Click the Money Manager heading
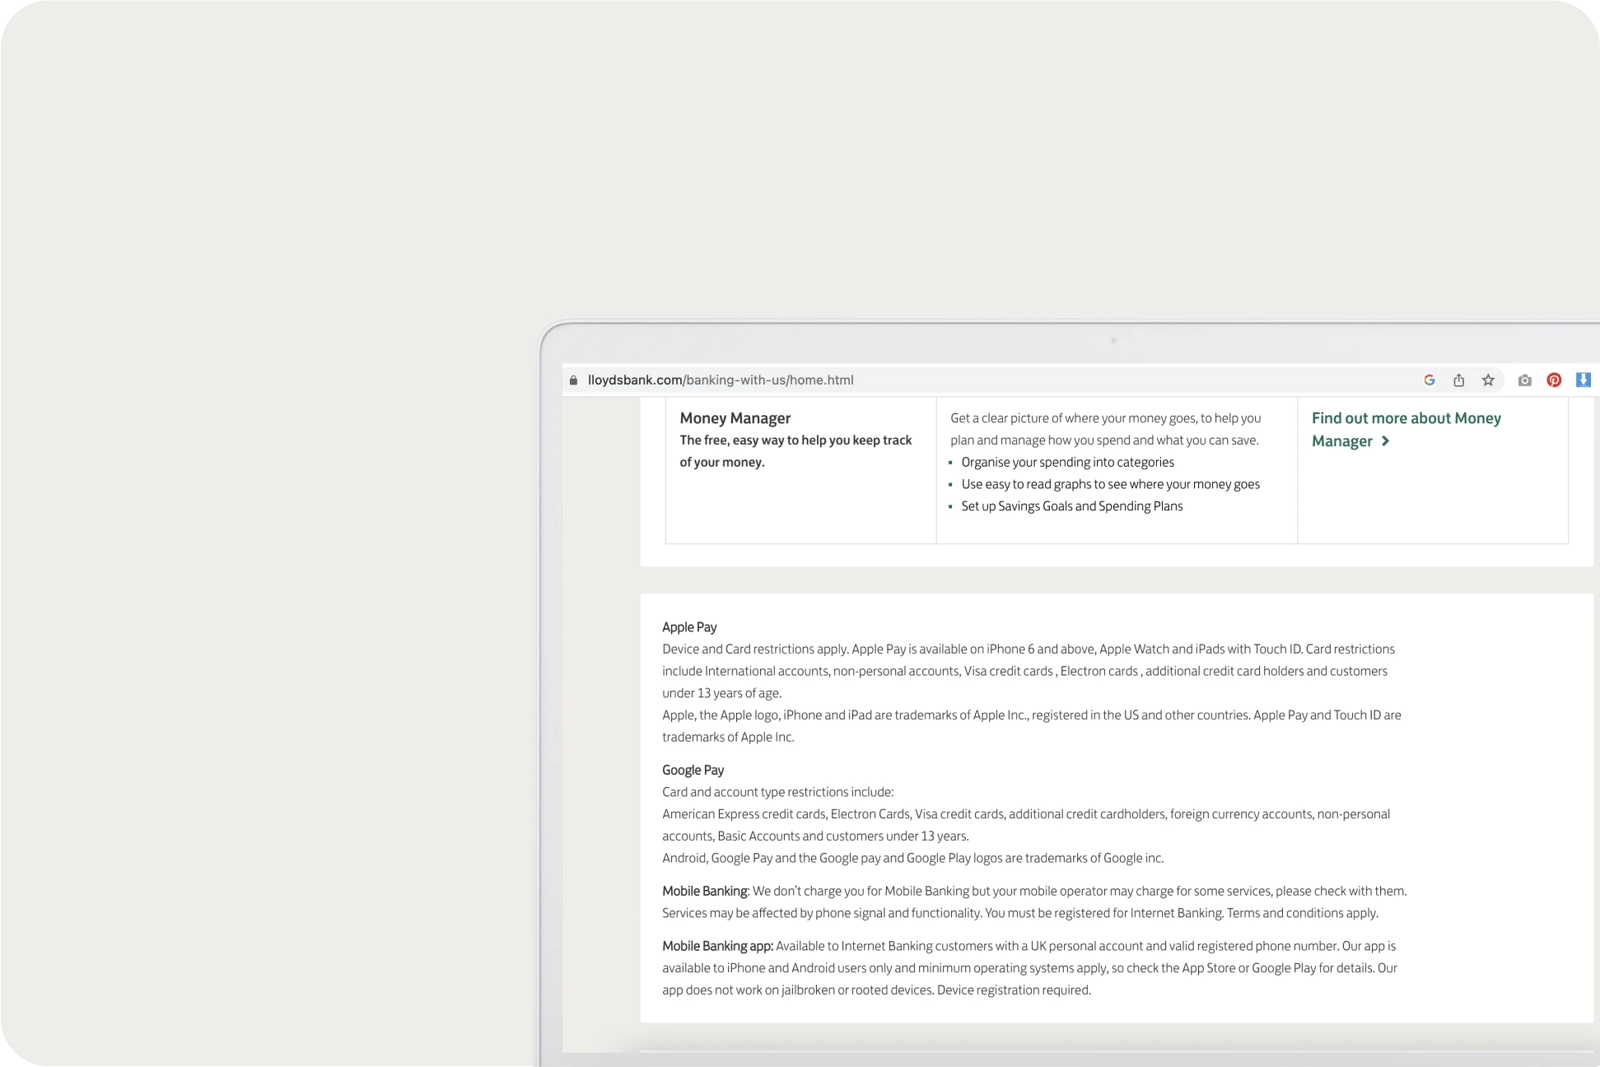Viewport: 1600px width, 1067px height. click(x=735, y=418)
